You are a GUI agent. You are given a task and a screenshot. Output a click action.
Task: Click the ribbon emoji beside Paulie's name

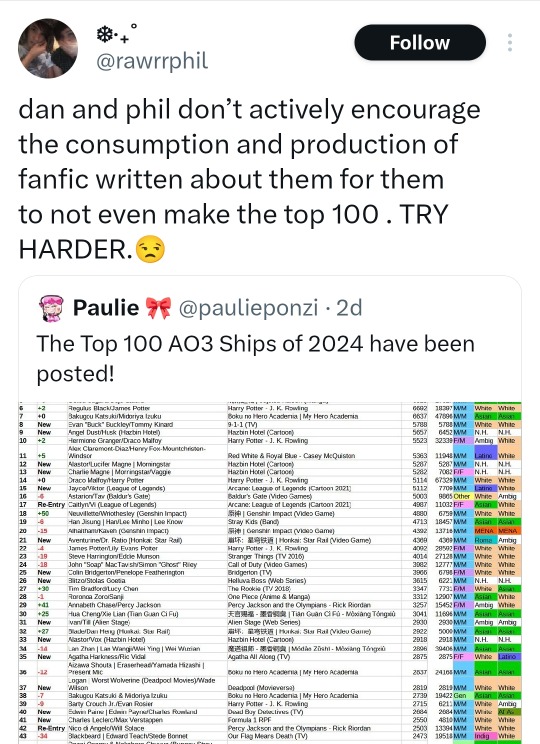click(x=158, y=308)
